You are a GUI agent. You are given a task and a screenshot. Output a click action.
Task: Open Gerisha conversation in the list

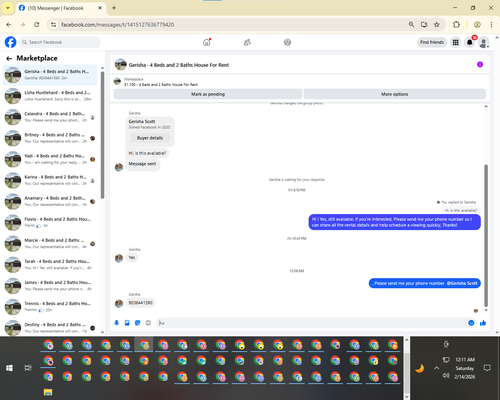(50, 75)
